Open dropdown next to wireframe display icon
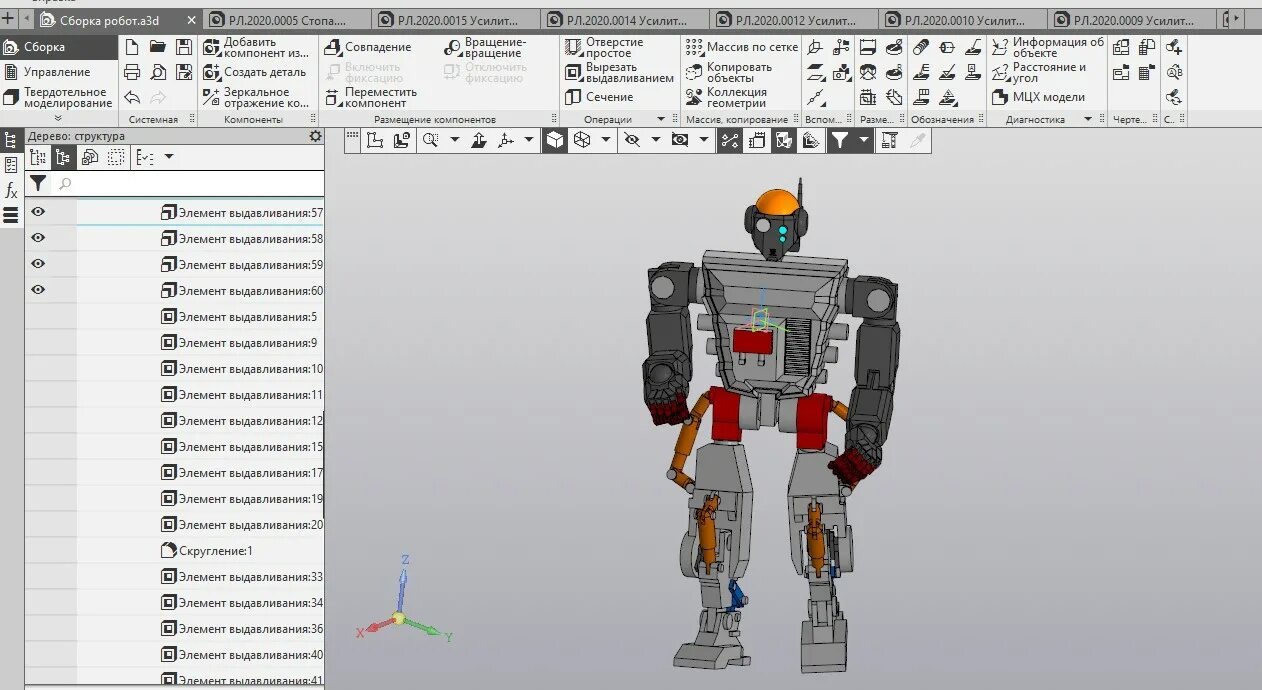This screenshot has height=690, width=1262. (x=605, y=141)
